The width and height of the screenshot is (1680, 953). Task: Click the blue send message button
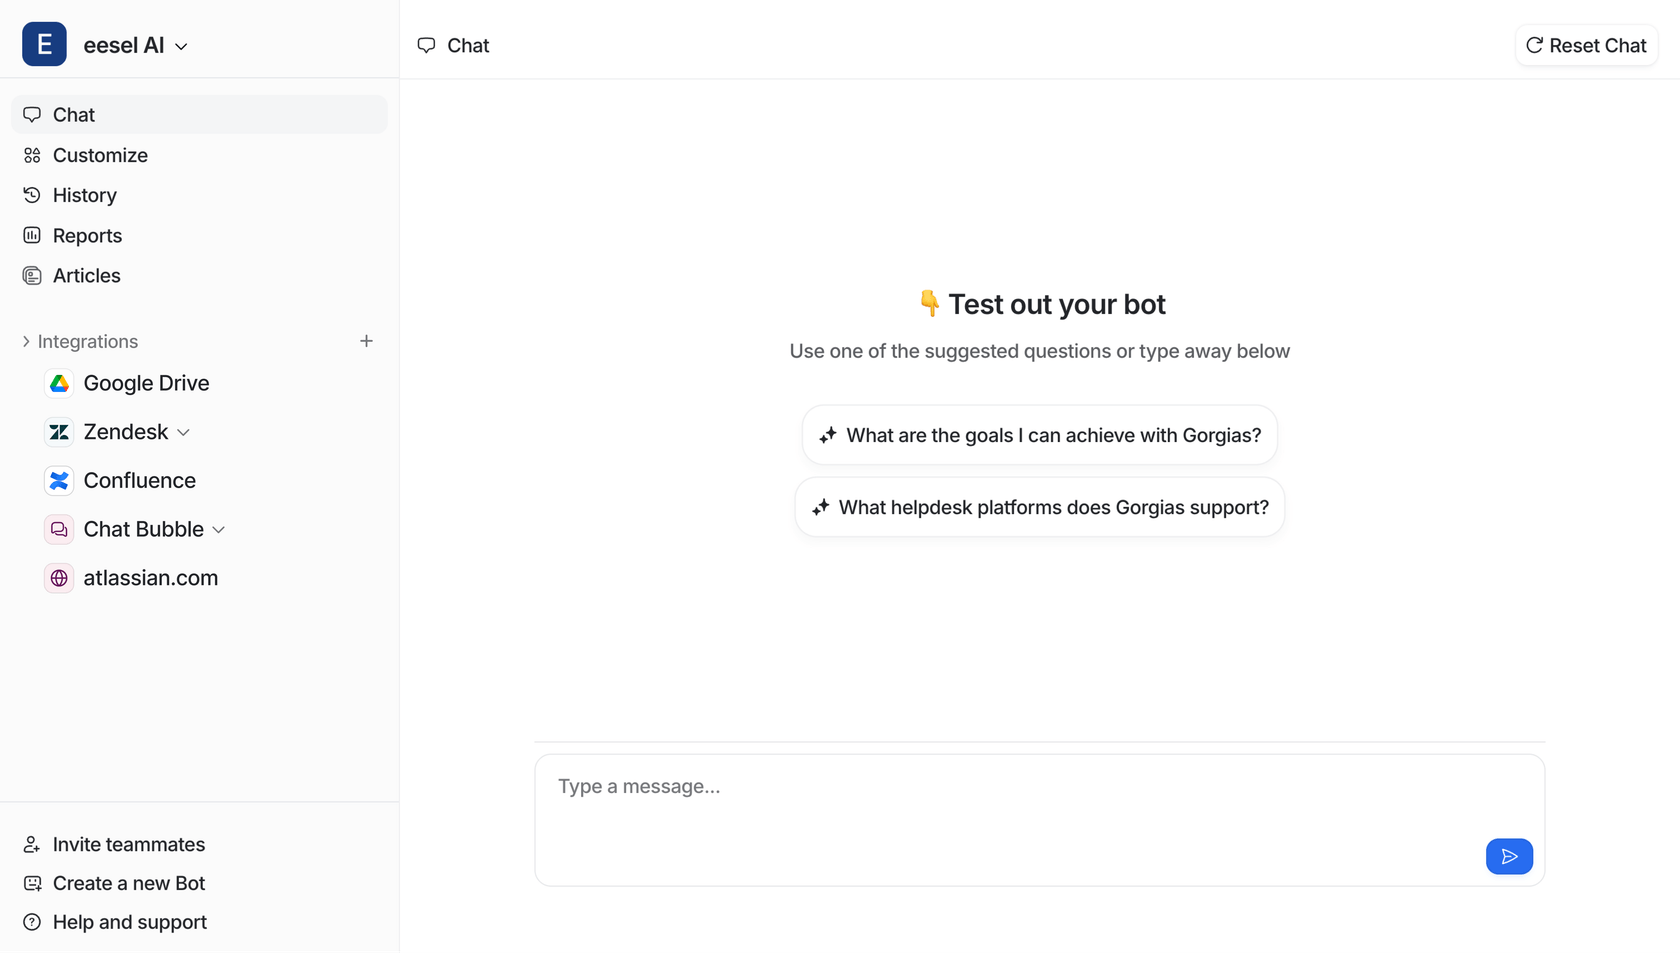pos(1509,856)
